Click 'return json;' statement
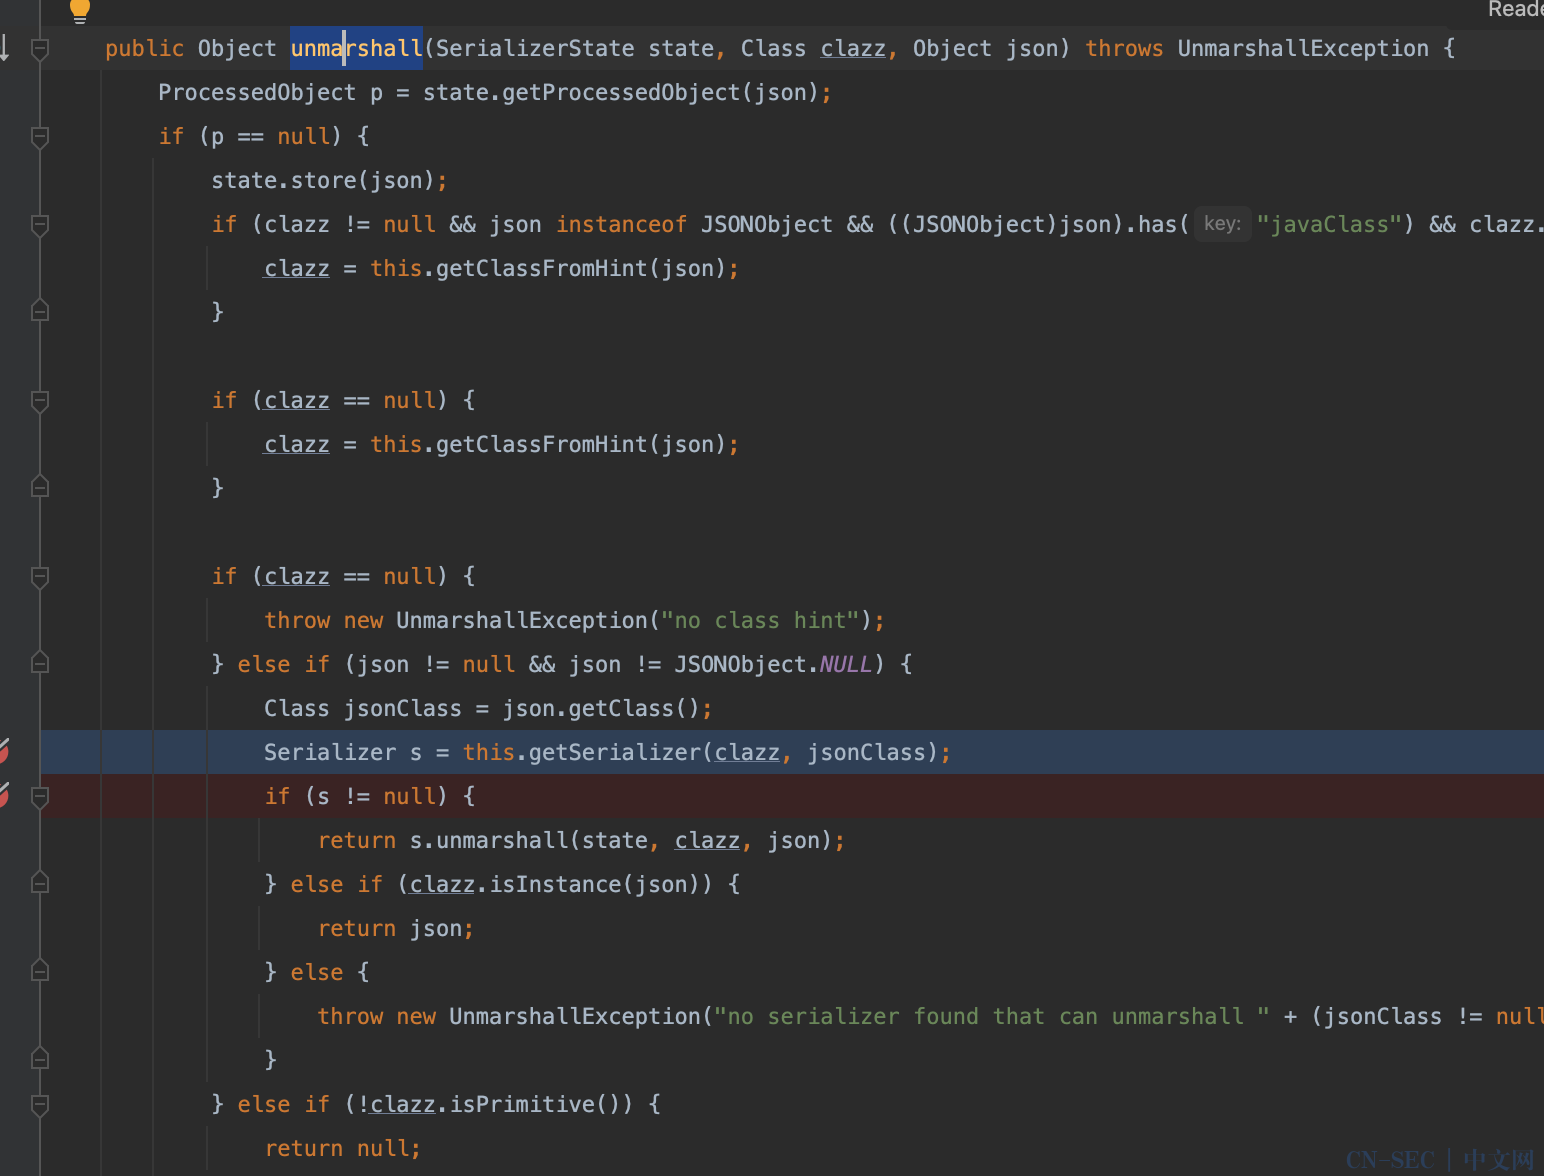Viewport: 1544px width, 1176px height. click(x=396, y=928)
